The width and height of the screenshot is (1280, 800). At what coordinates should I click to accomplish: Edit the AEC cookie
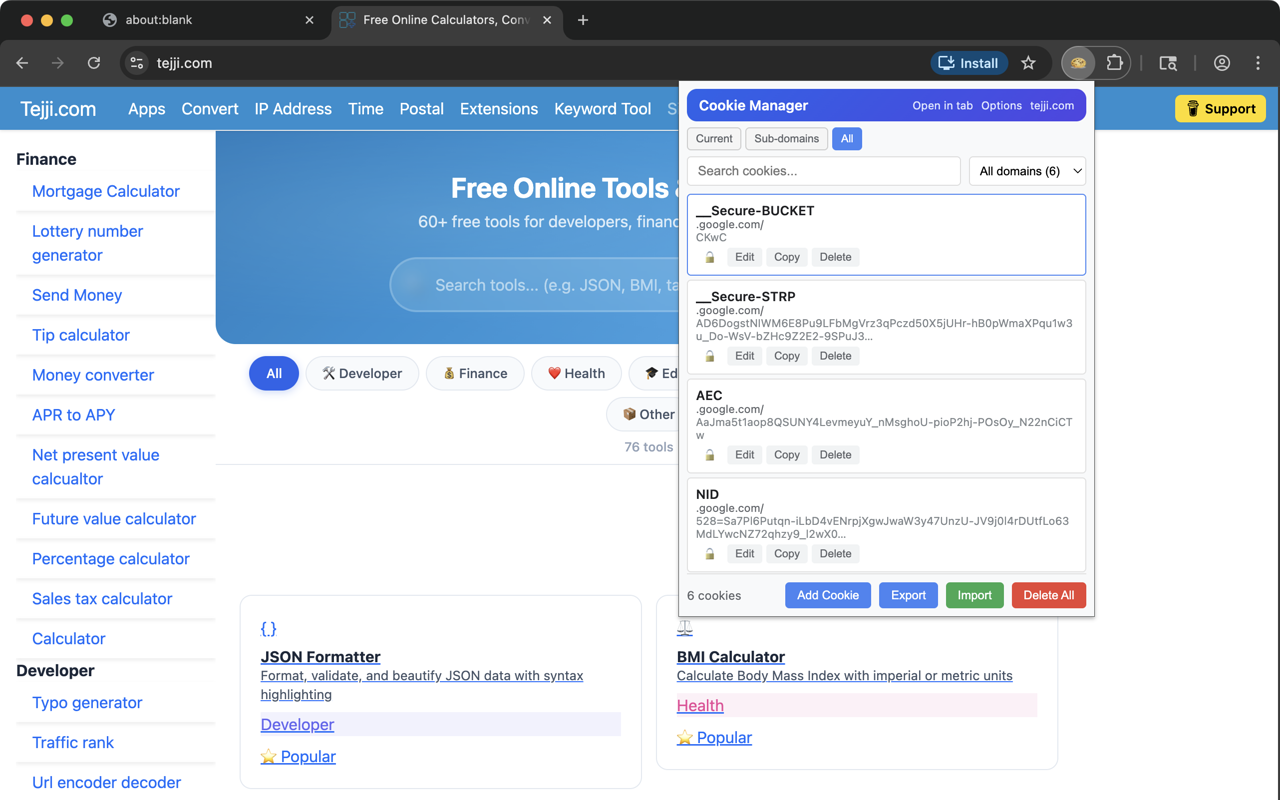pos(745,455)
